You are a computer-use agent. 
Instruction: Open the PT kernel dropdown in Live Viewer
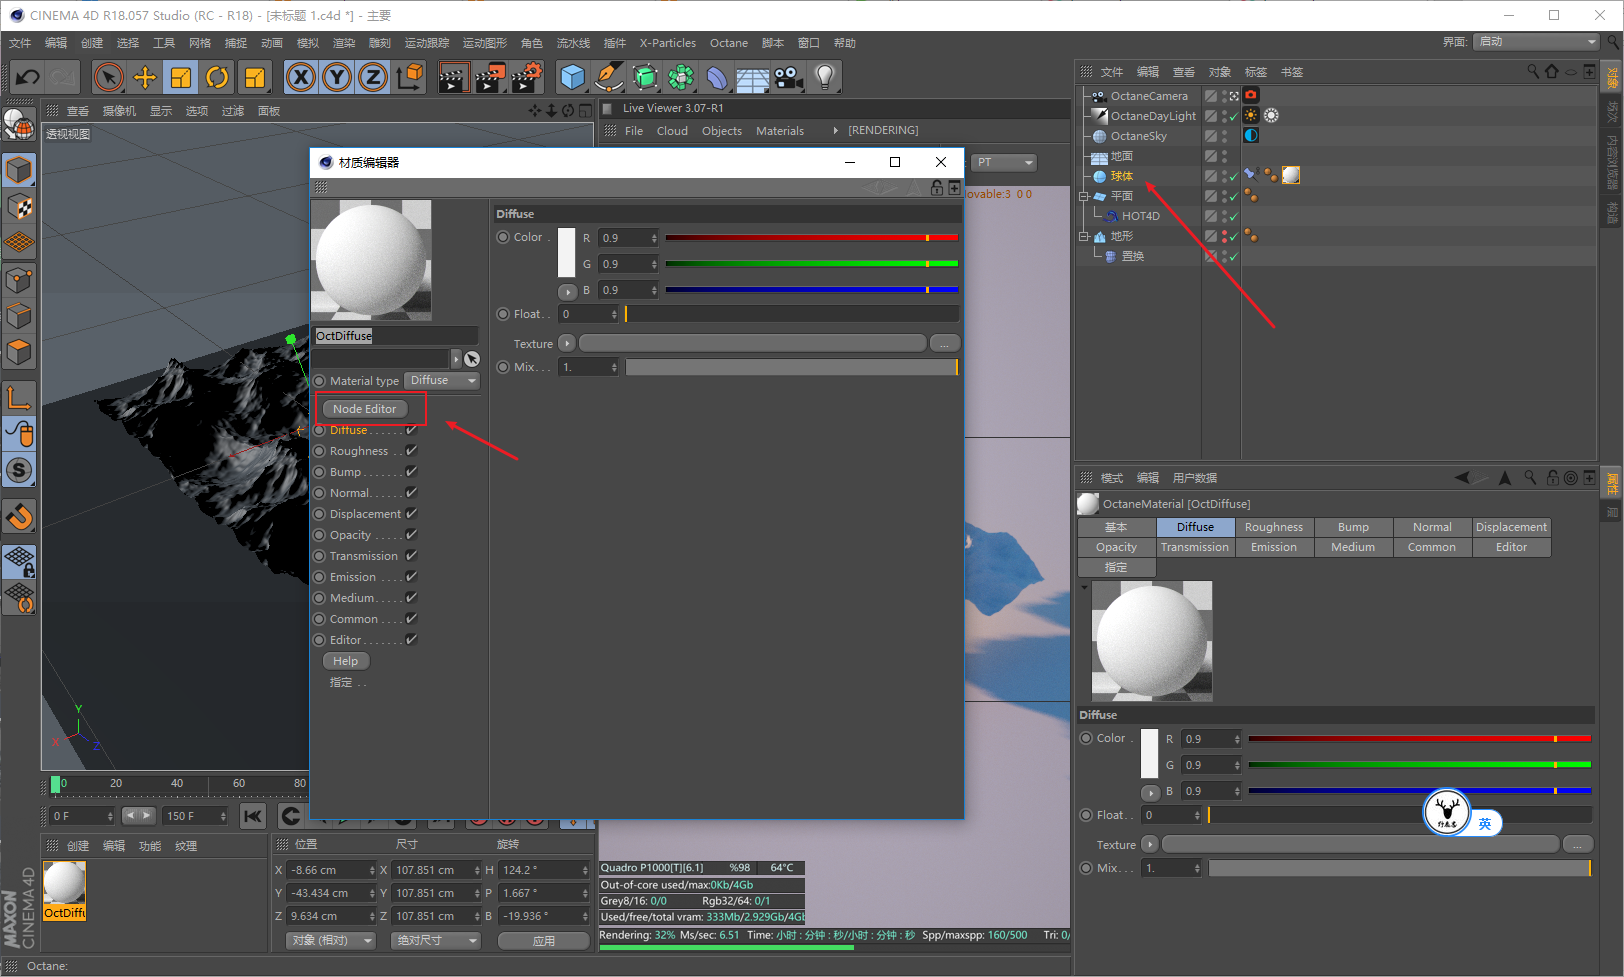click(x=1003, y=162)
